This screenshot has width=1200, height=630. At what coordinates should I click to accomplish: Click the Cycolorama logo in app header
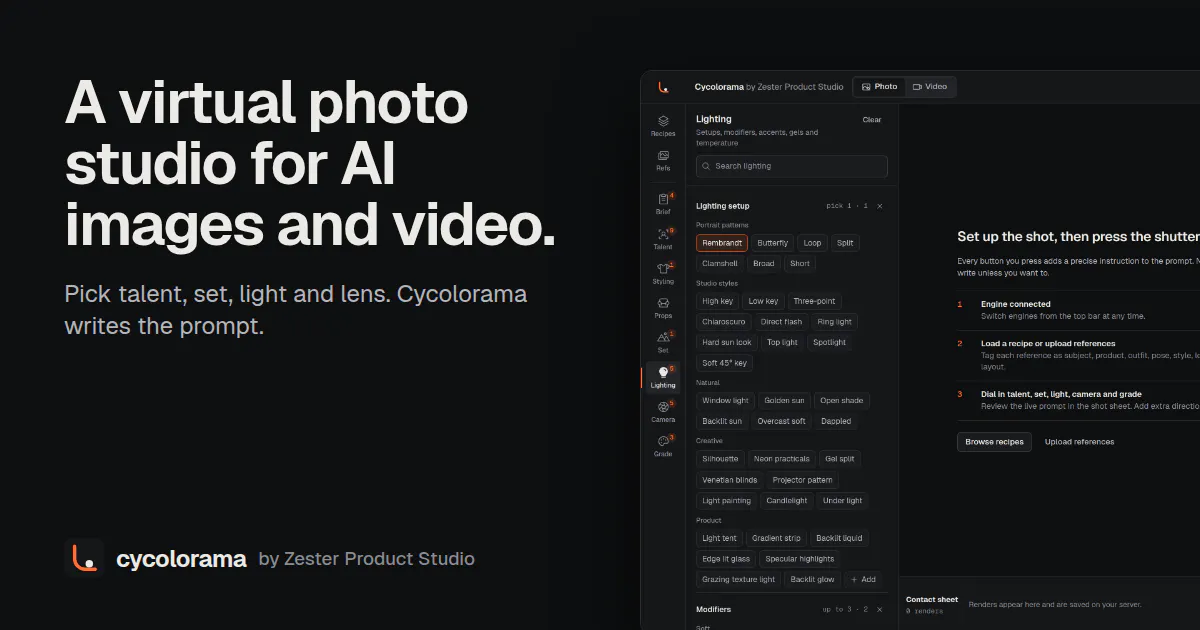point(663,87)
